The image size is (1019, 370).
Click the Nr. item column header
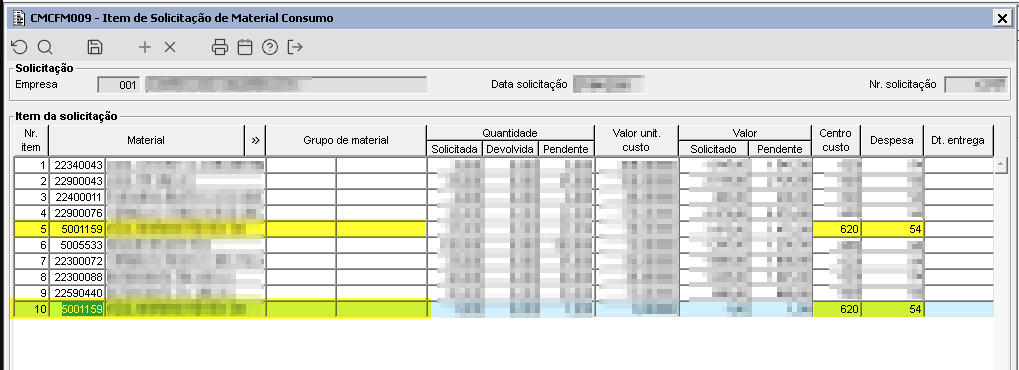(x=31, y=140)
